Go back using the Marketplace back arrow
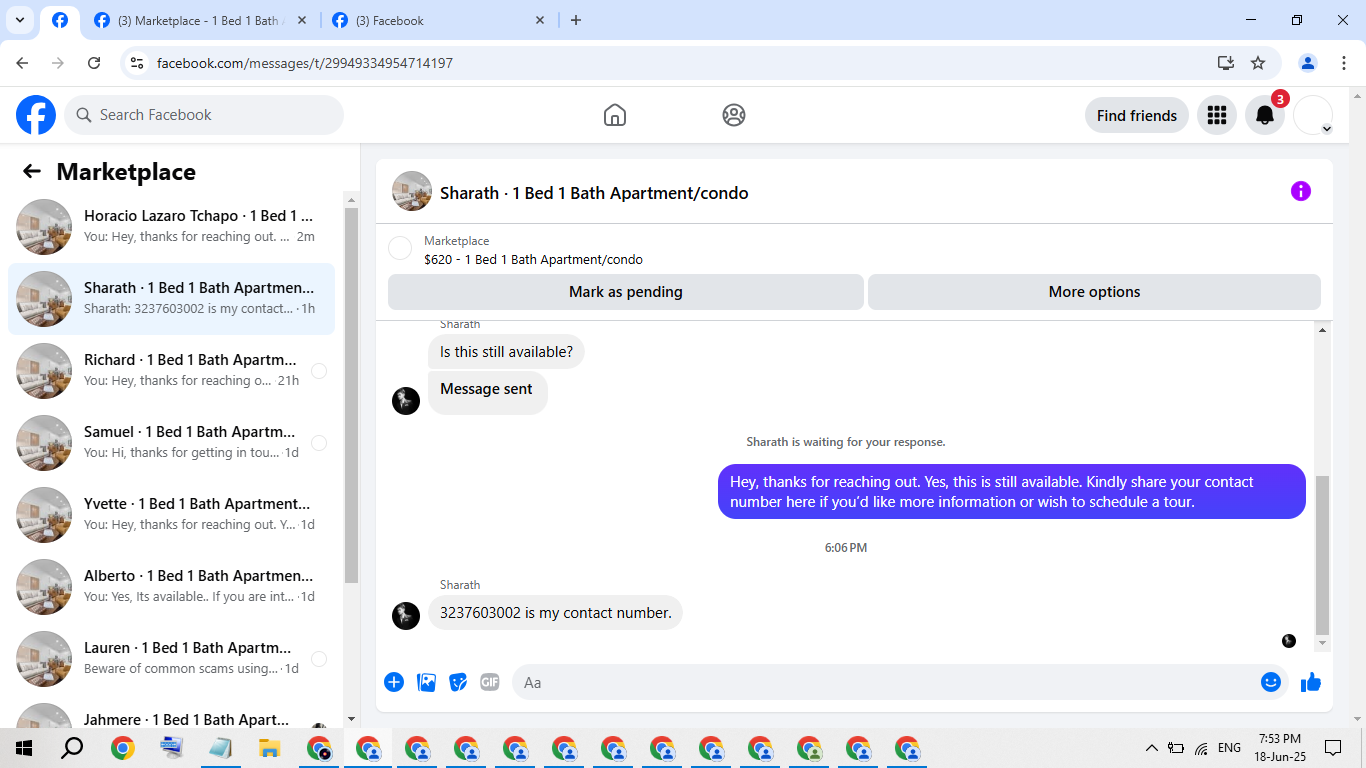The height and width of the screenshot is (768, 1366). coord(32,172)
